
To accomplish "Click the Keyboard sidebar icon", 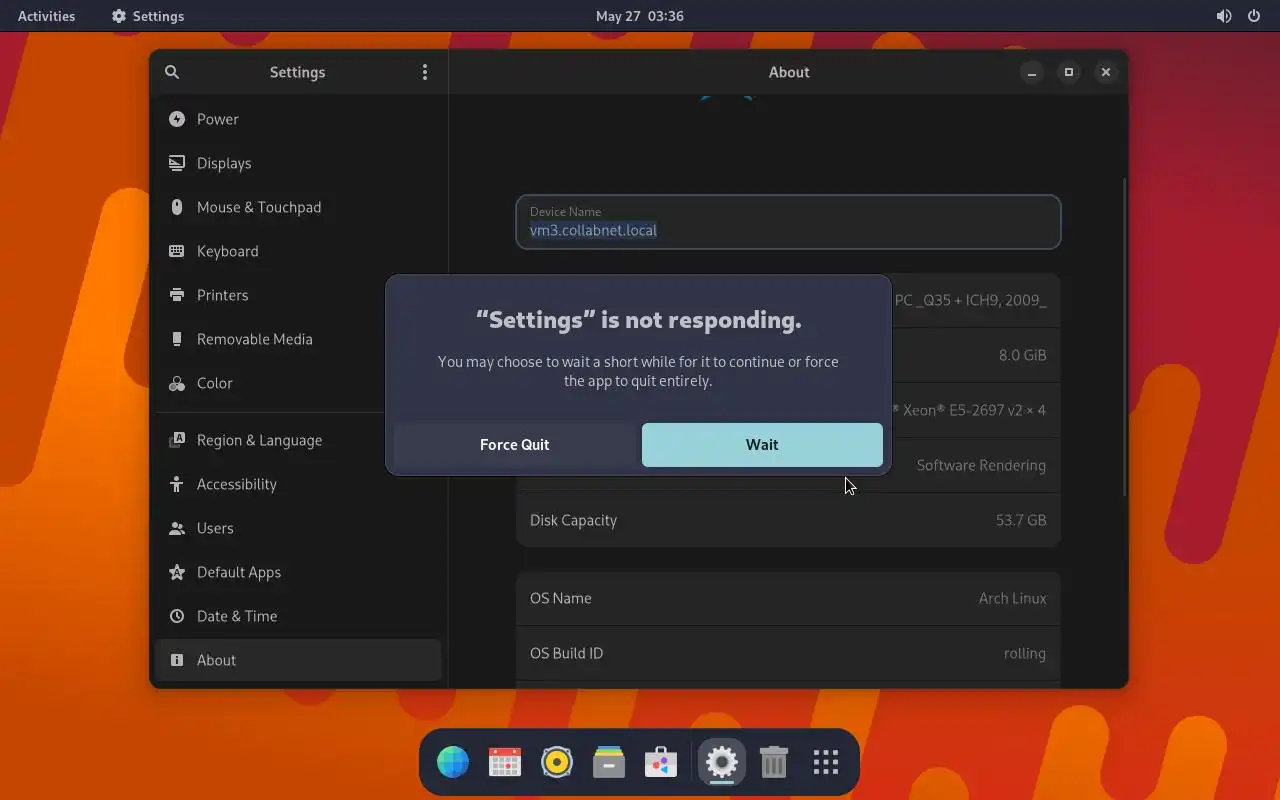I will [177, 251].
